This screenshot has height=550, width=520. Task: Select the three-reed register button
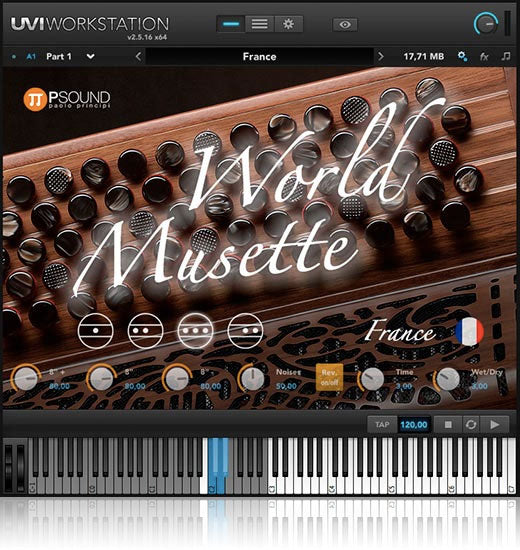[195, 330]
